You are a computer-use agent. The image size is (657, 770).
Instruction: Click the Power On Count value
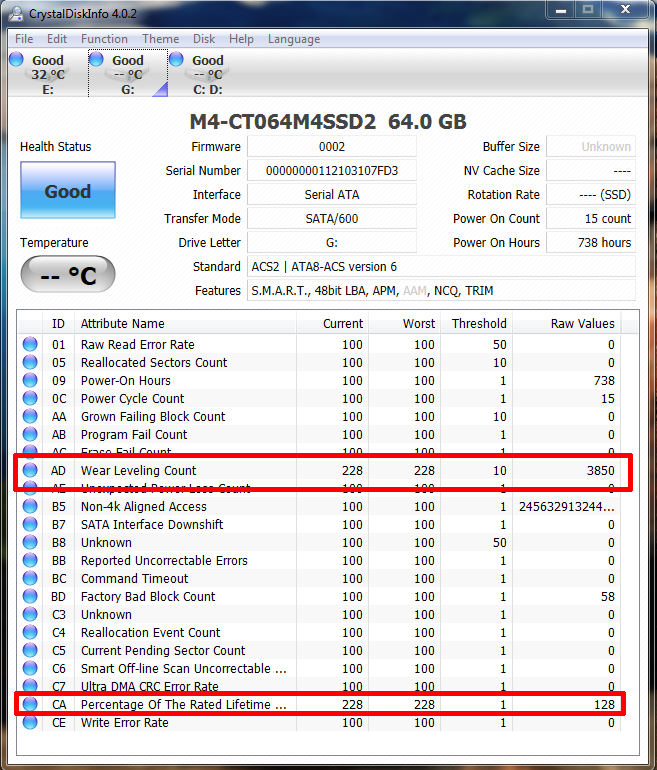591,219
